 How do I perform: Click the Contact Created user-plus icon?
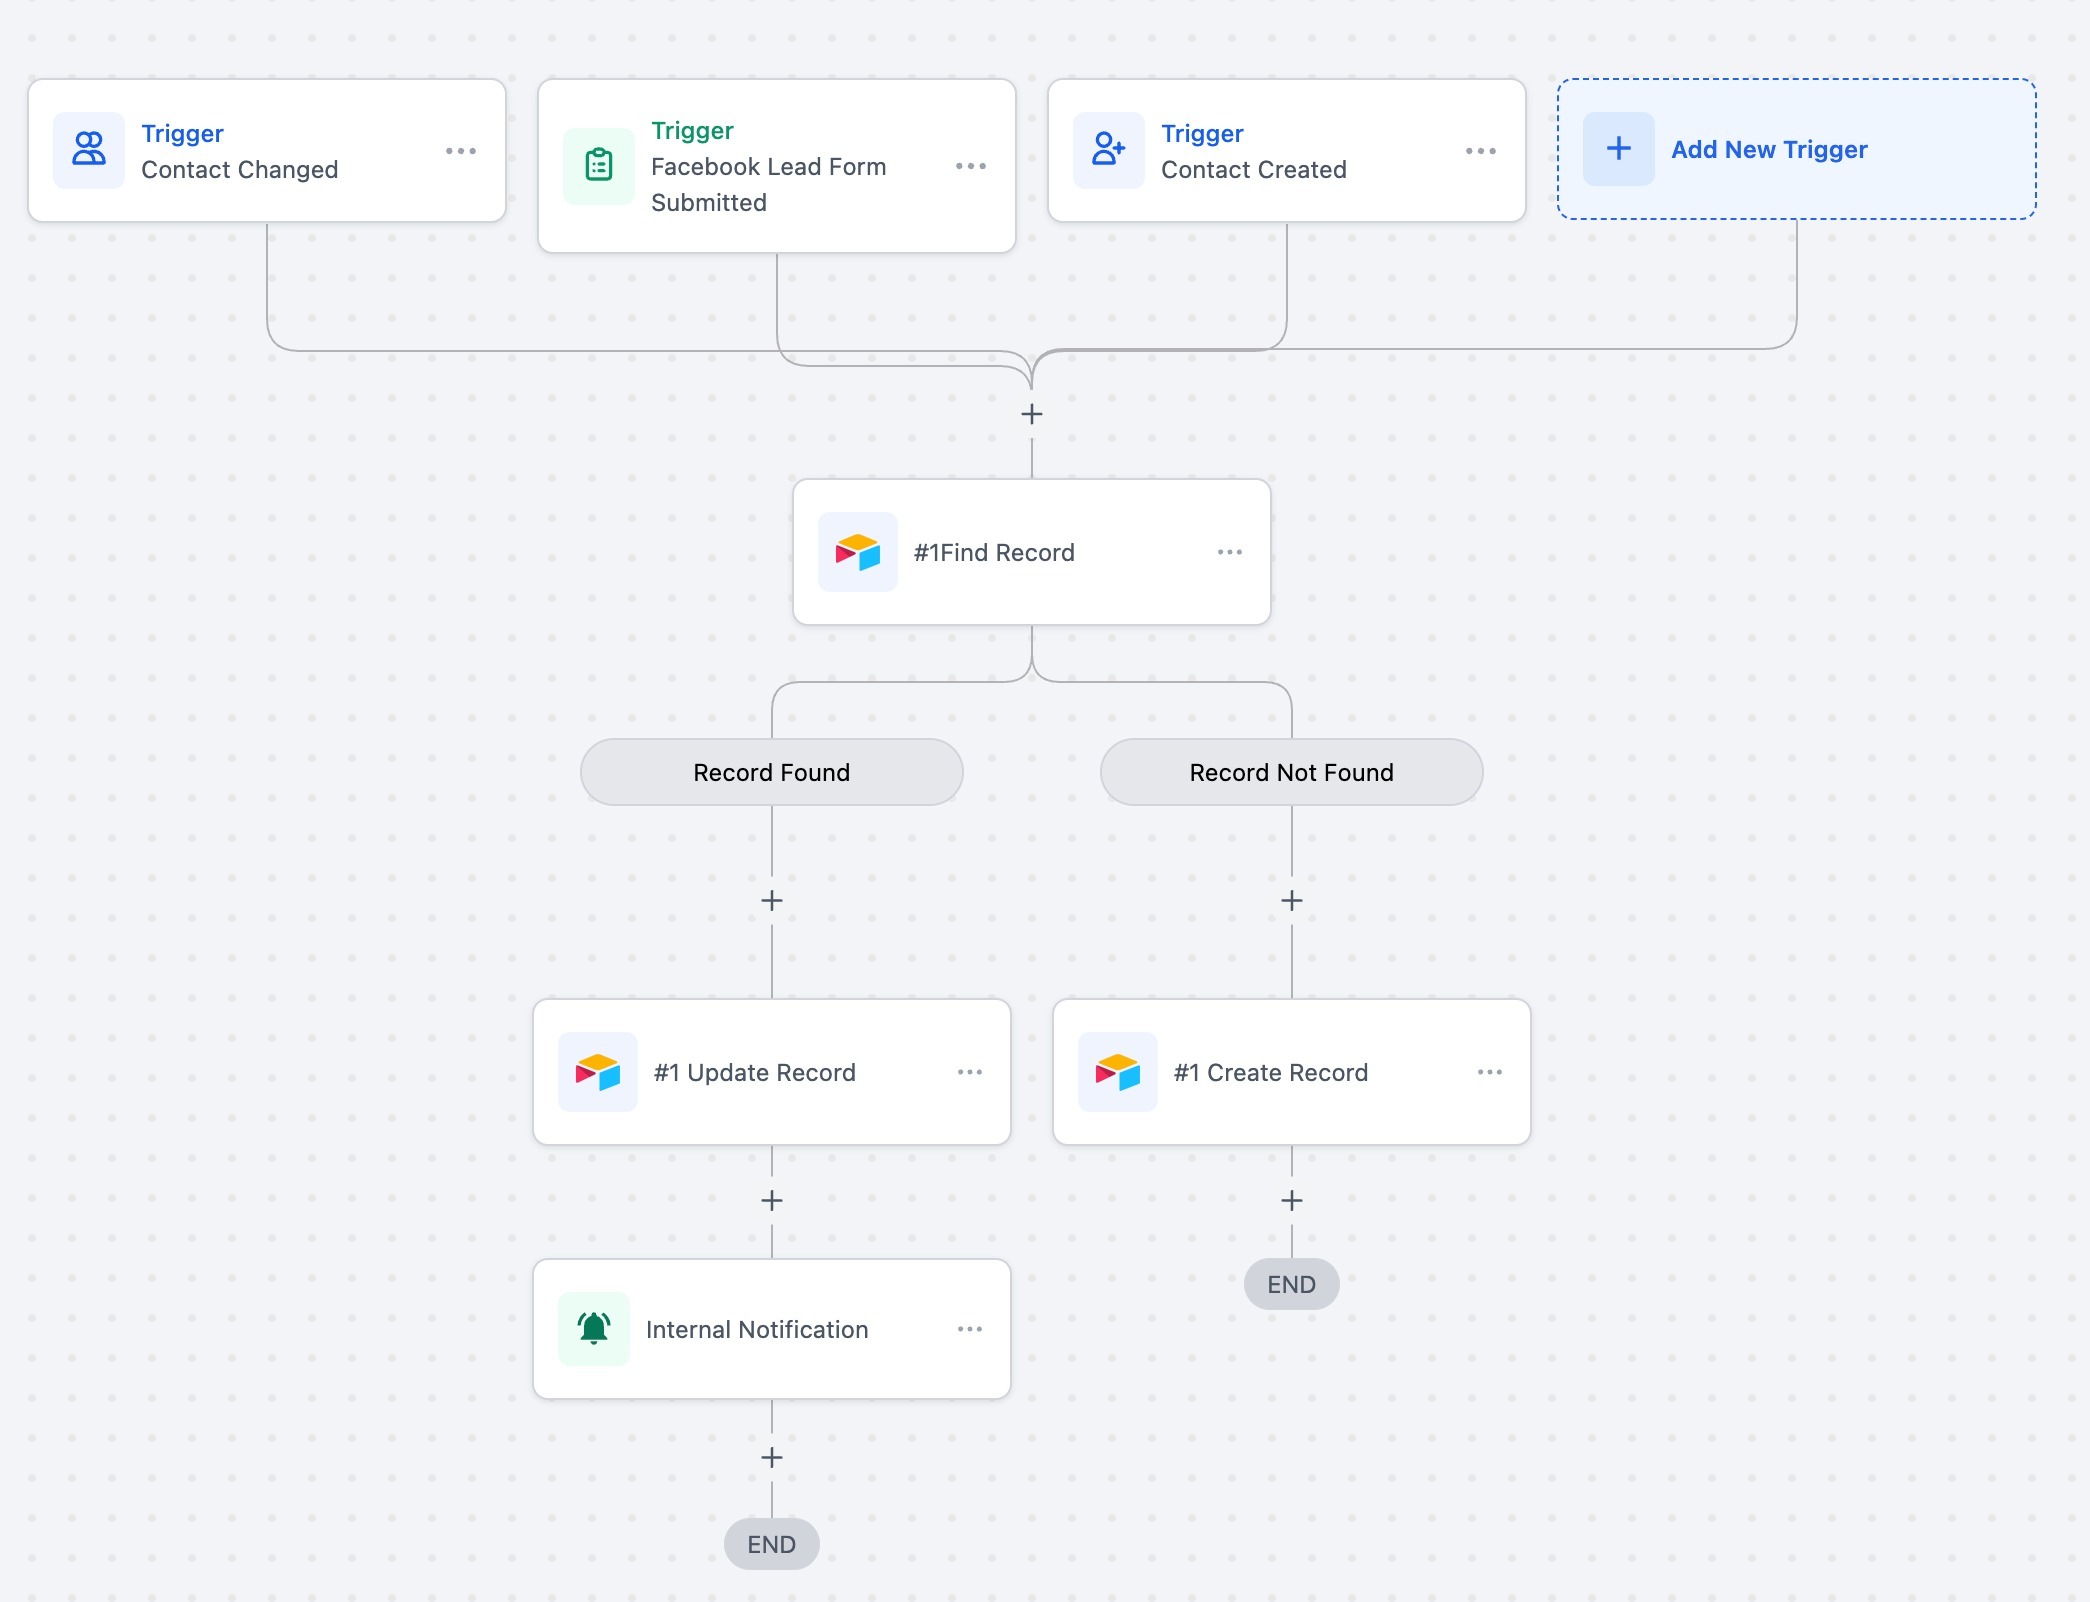click(x=1108, y=149)
